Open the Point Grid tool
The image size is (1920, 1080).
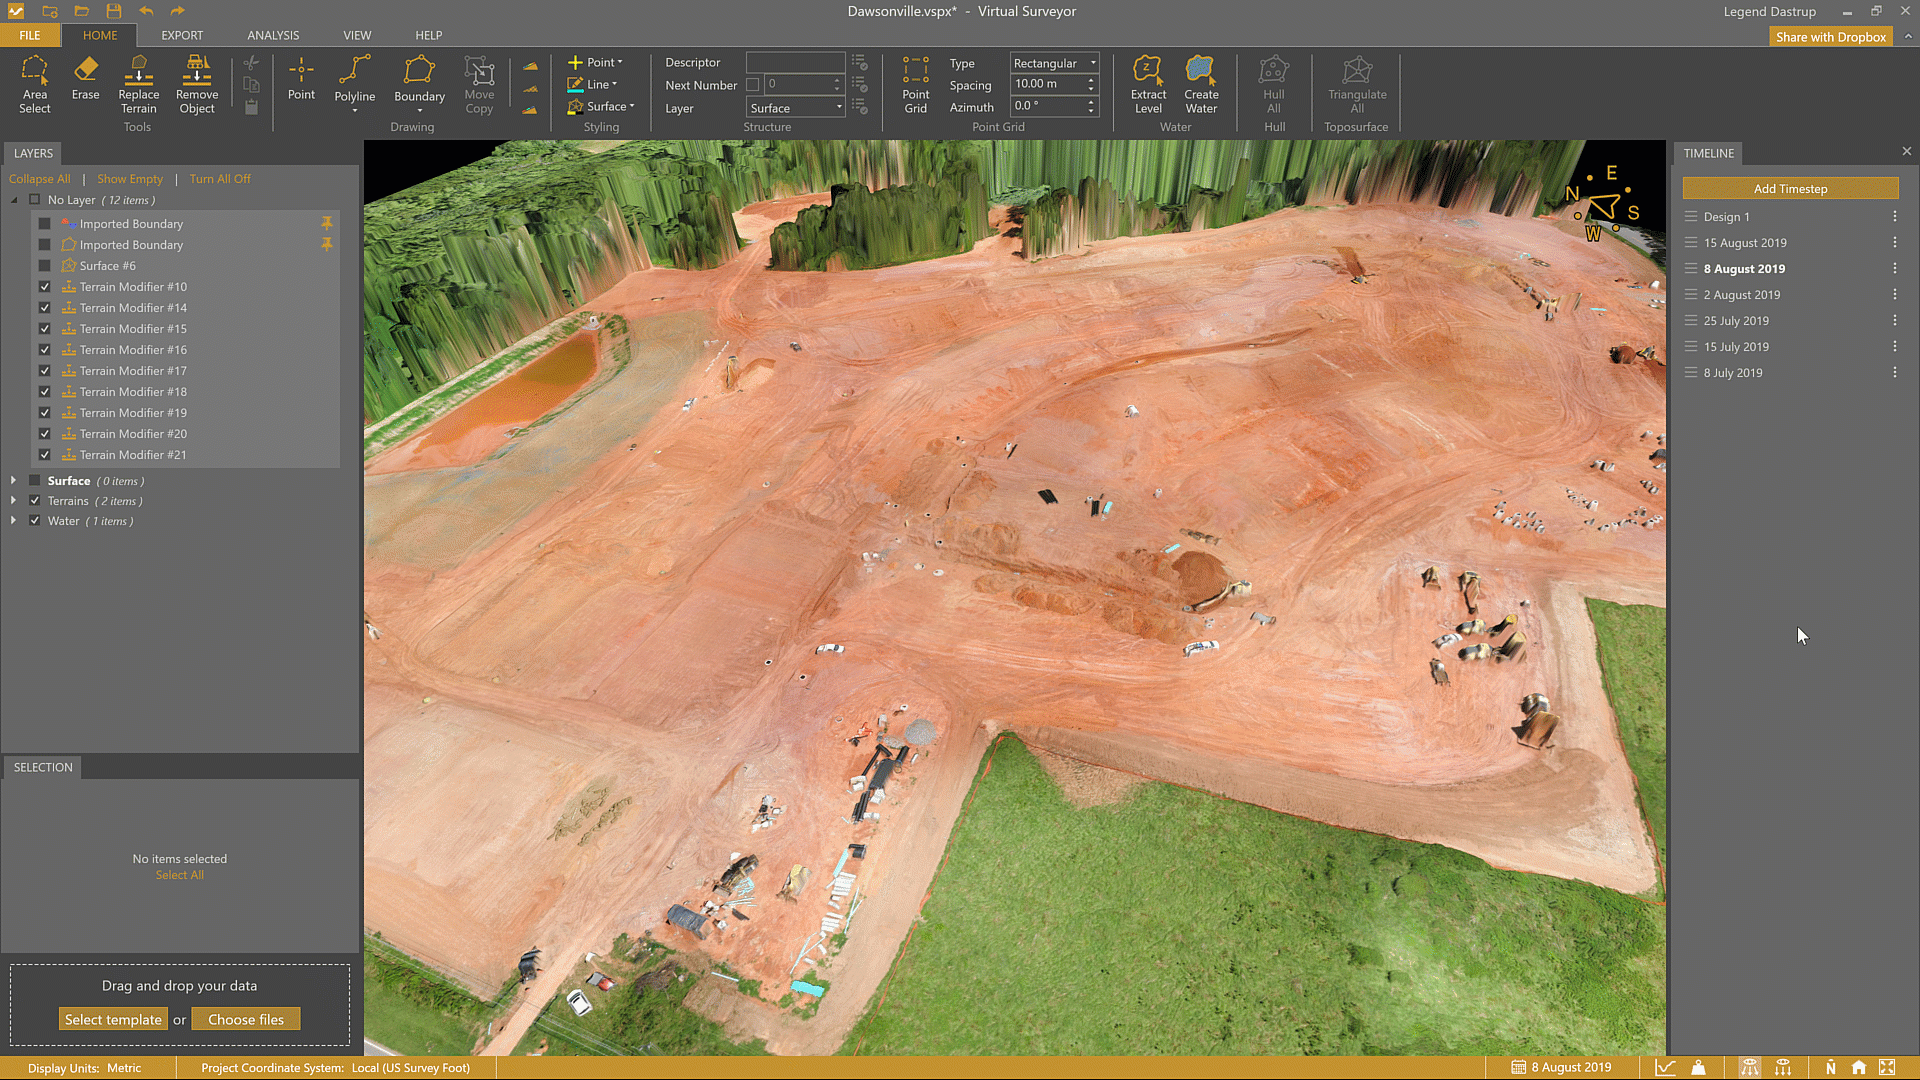coord(915,84)
